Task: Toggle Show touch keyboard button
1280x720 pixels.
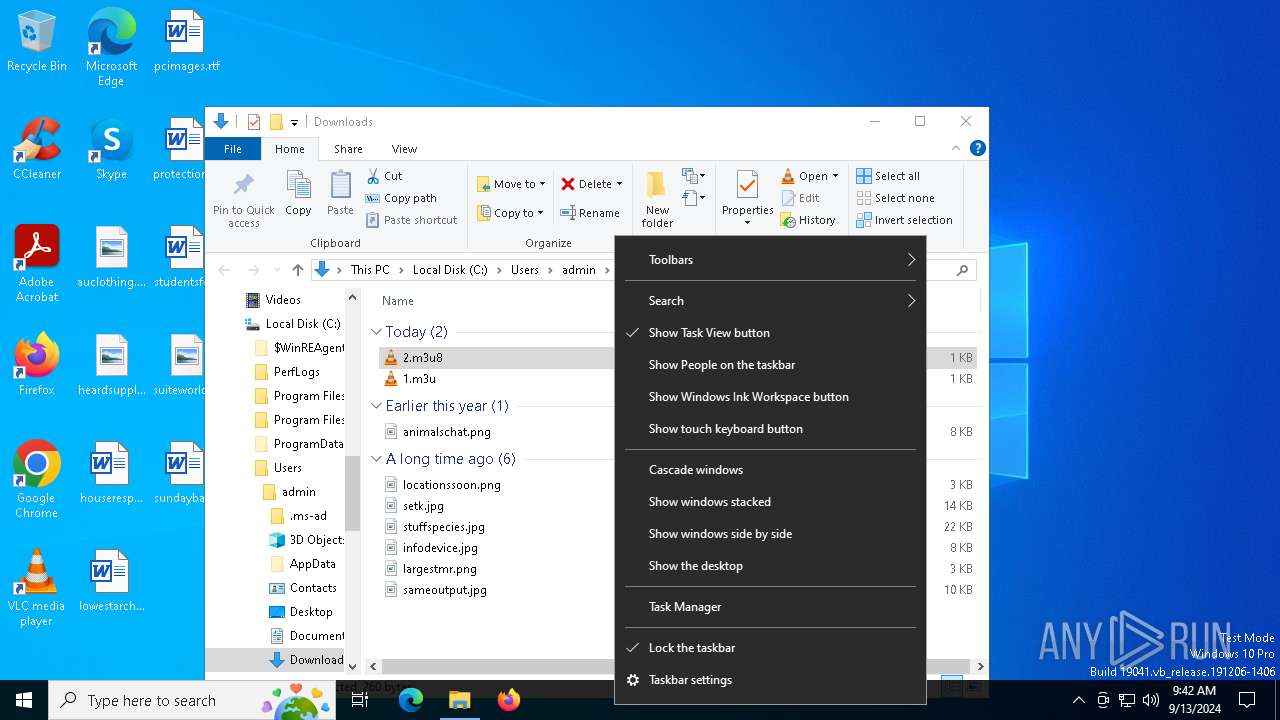Action: tap(770, 429)
